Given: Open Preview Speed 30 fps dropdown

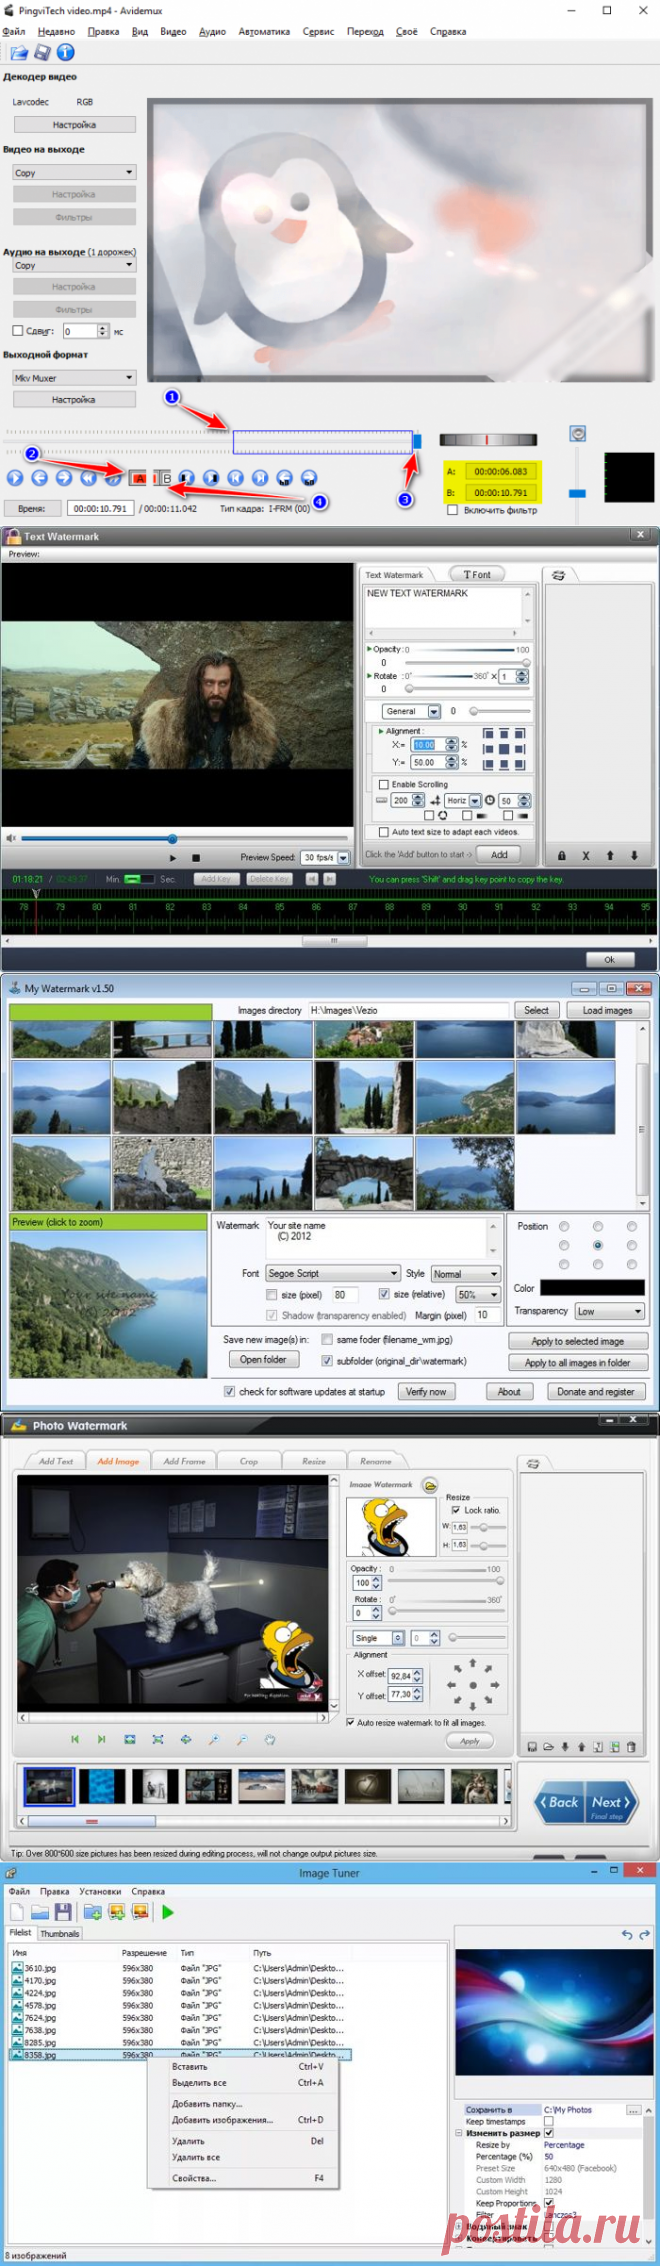Looking at the screenshot, I should (x=327, y=858).
